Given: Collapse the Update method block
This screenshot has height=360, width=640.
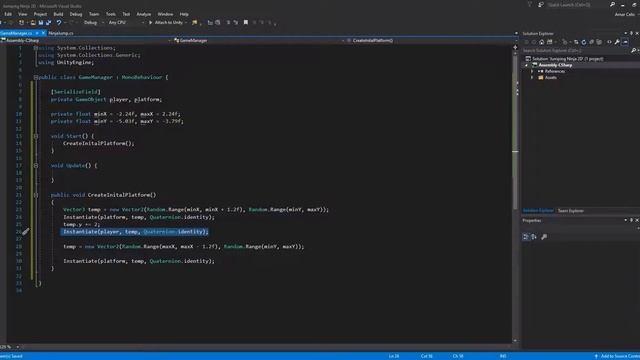Looking at the screenshot, I should click(x=36, y=165).
